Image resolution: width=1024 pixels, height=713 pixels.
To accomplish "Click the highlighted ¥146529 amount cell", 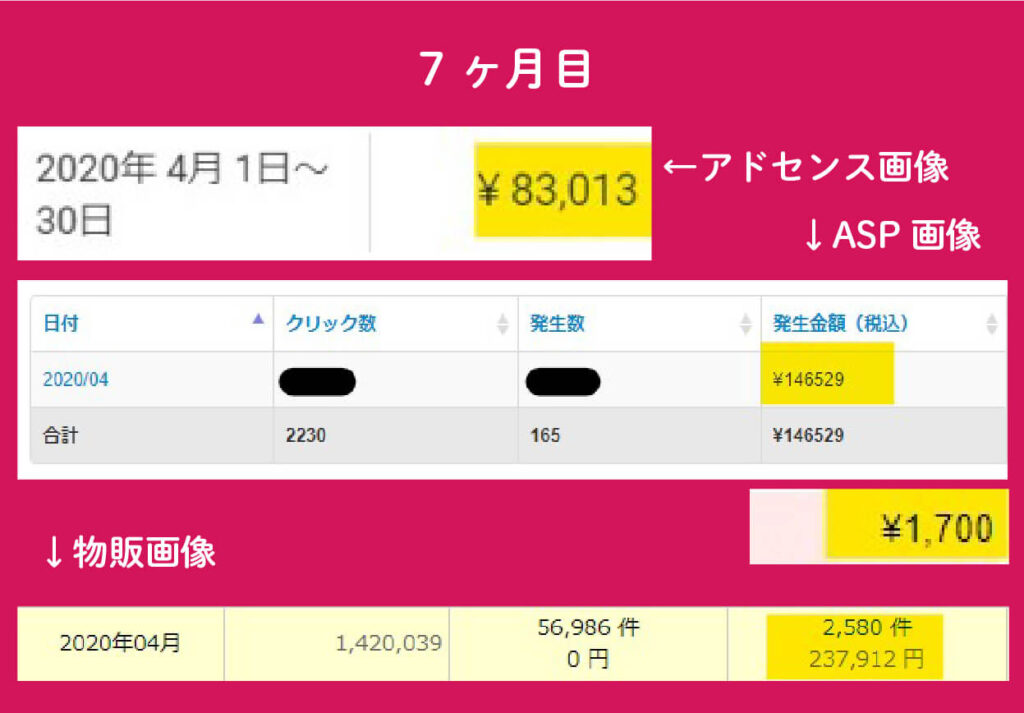I will pyautogui.click(x=808, y=379).
